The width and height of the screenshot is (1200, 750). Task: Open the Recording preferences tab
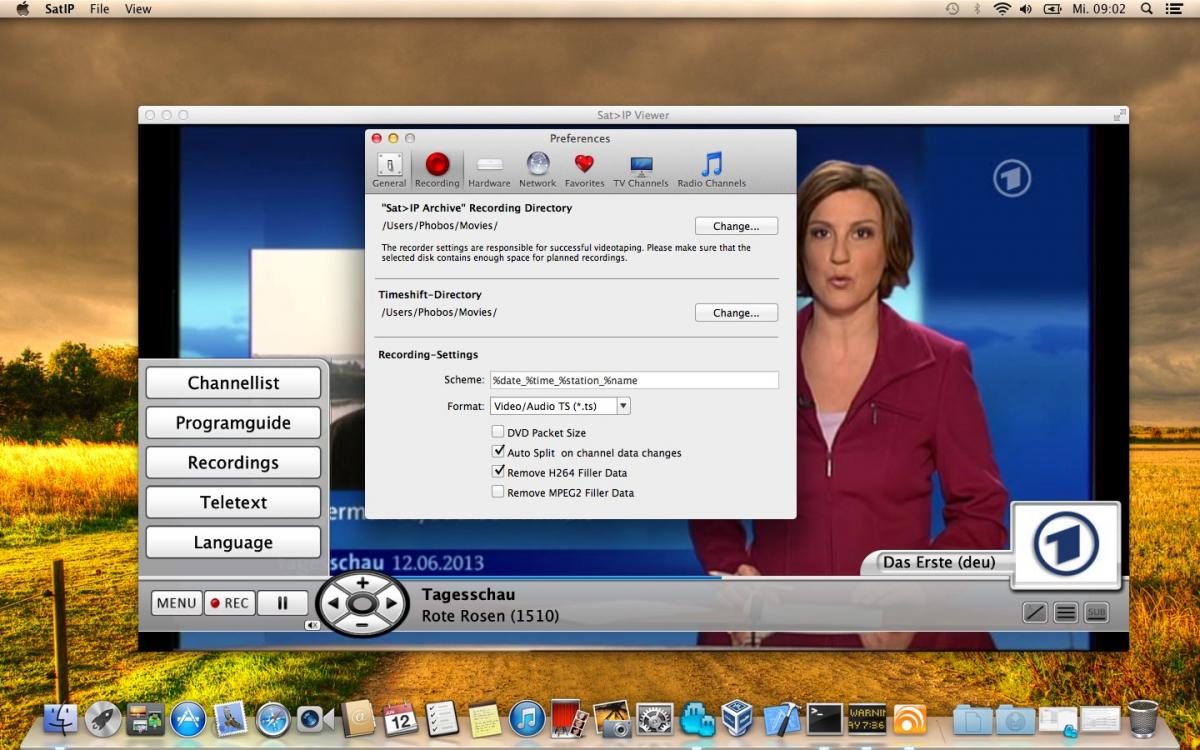[437, 169]
